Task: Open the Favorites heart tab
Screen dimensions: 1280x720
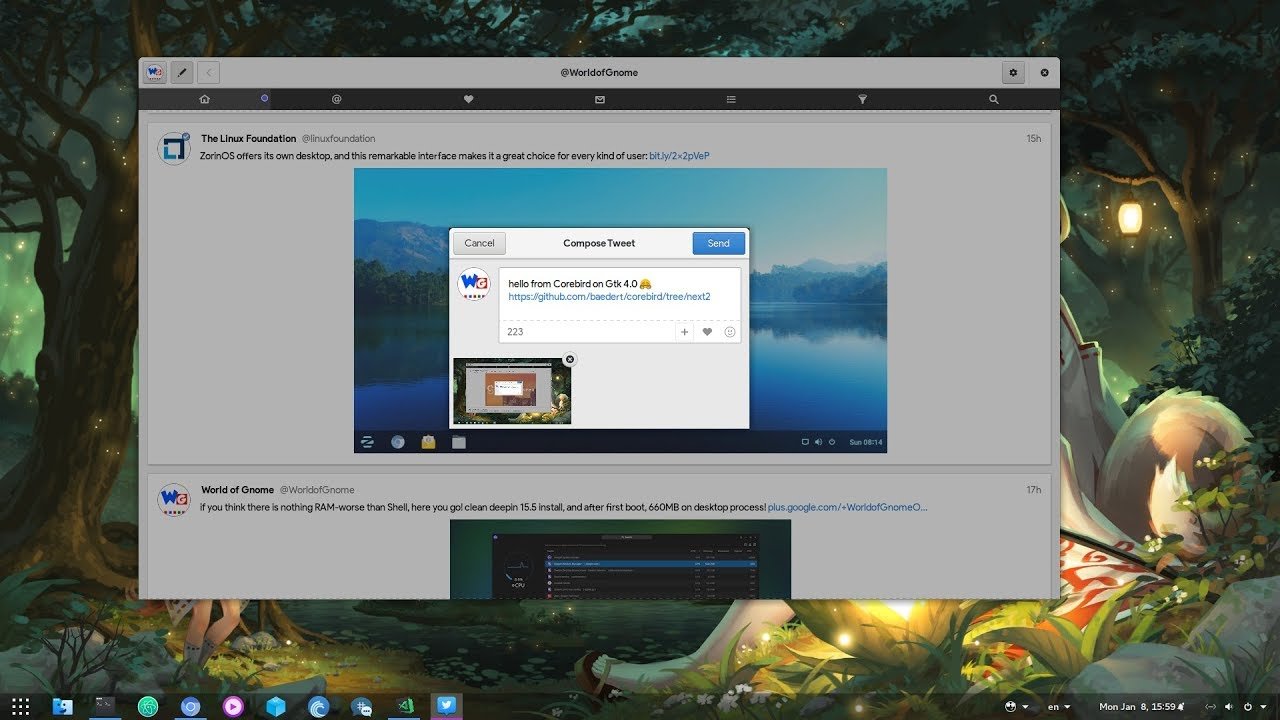Action: [468, 99]
